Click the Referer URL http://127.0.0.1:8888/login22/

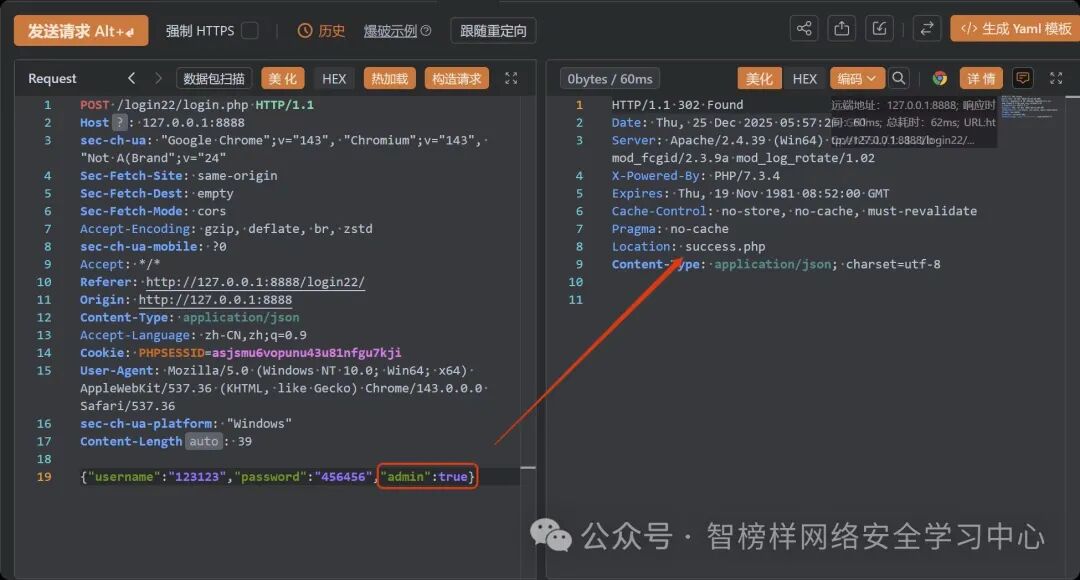click(255, 282)
